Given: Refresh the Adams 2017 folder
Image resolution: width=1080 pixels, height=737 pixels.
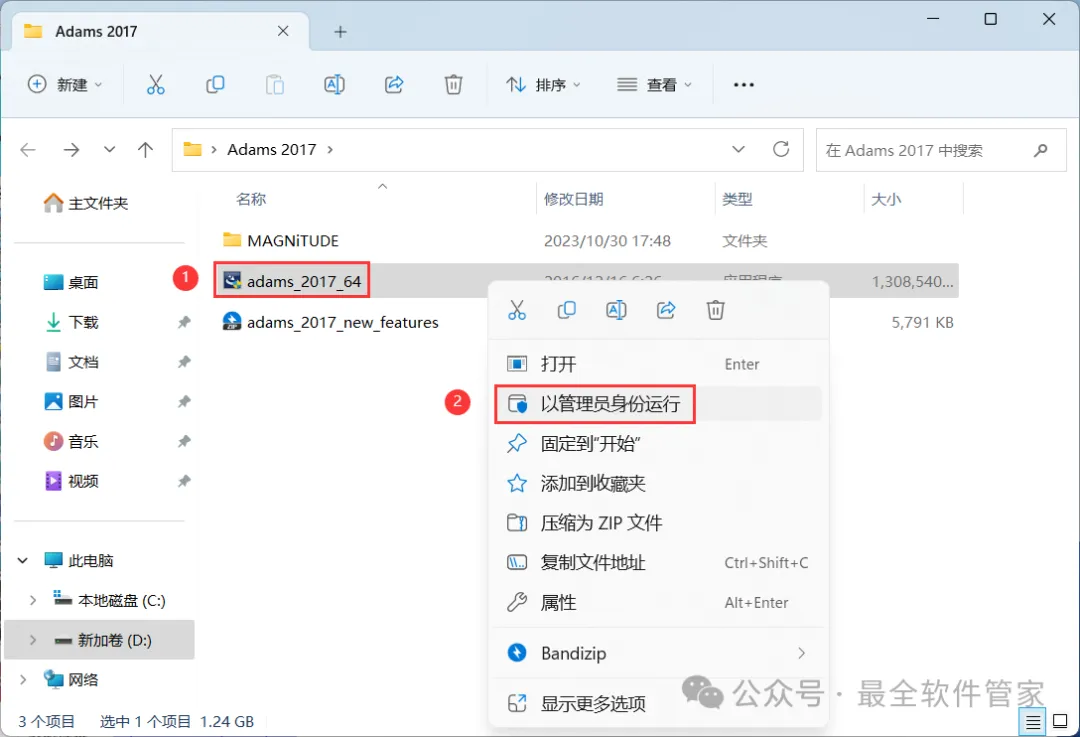Looking at the screenshot, I should point(780,149).
